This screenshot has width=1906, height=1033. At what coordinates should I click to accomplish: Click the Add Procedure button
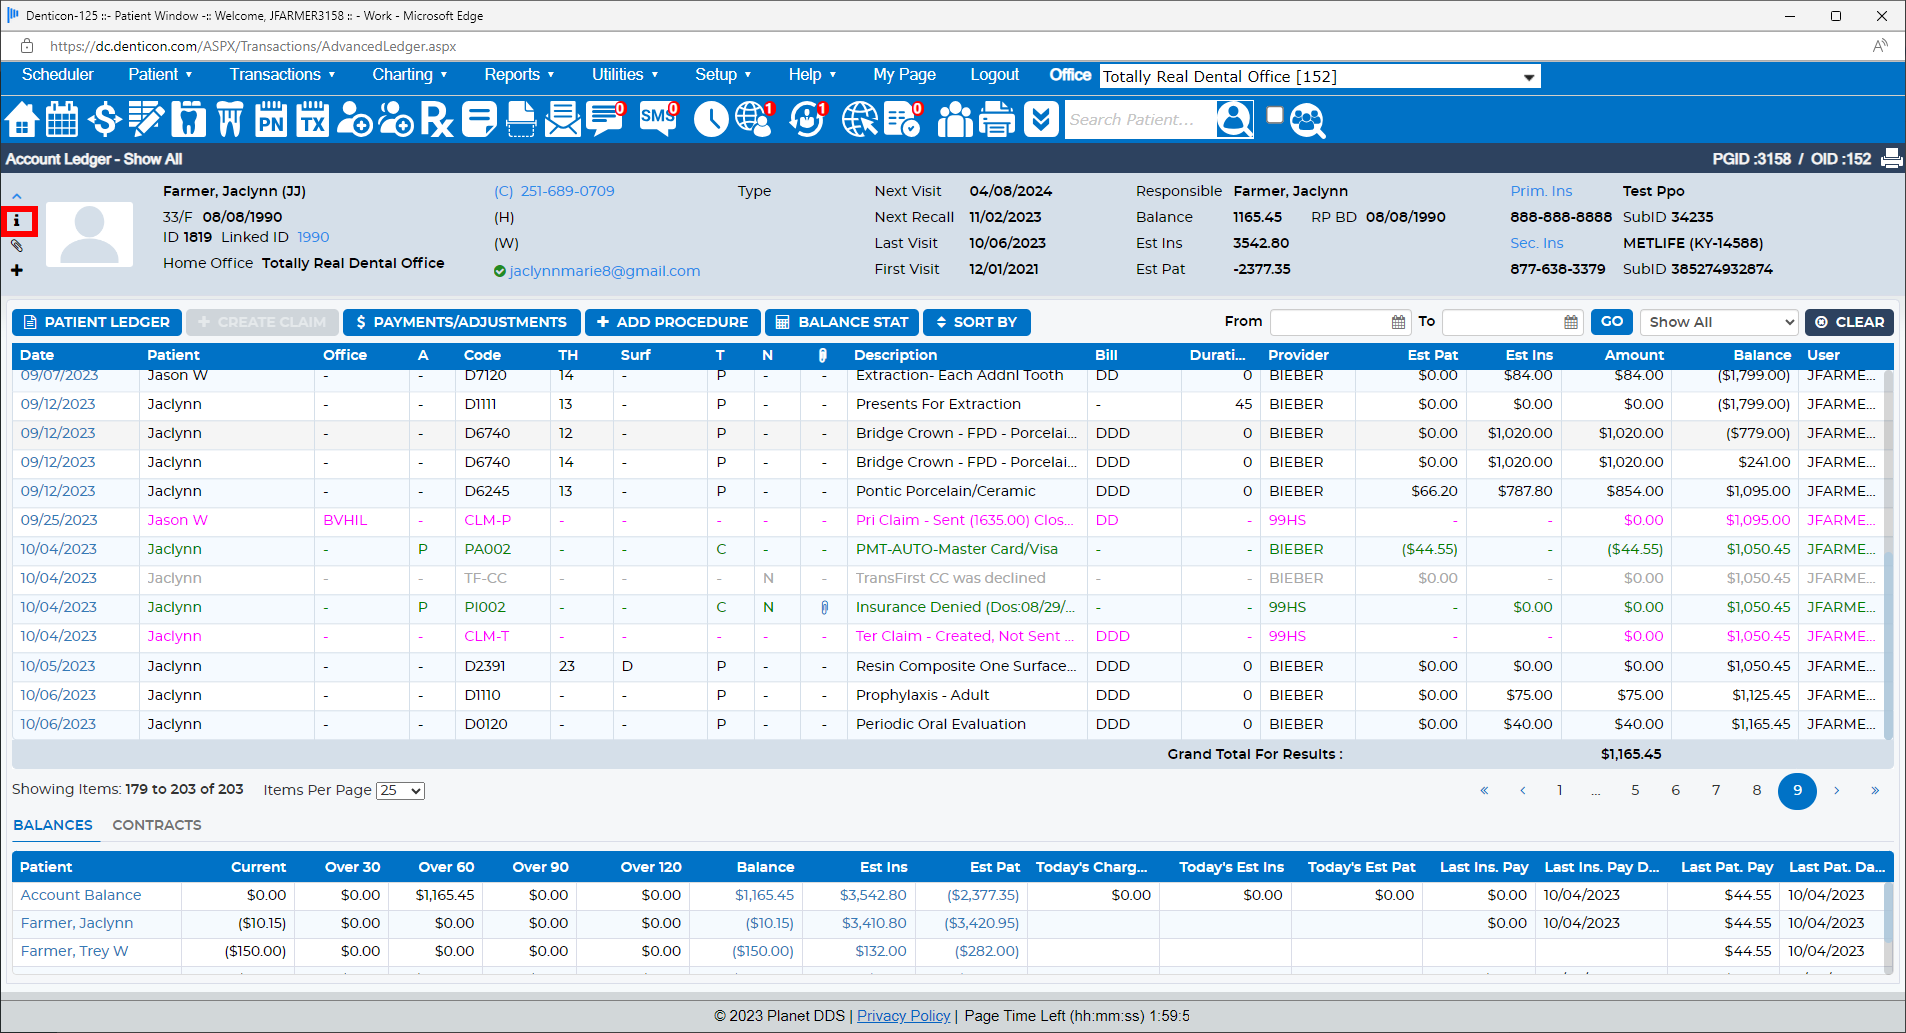(x=672, y=322)
